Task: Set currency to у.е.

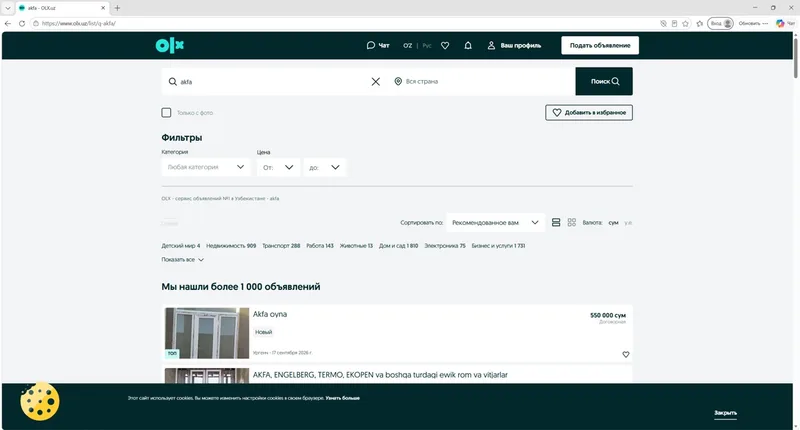Action: (x=628, y=222)
